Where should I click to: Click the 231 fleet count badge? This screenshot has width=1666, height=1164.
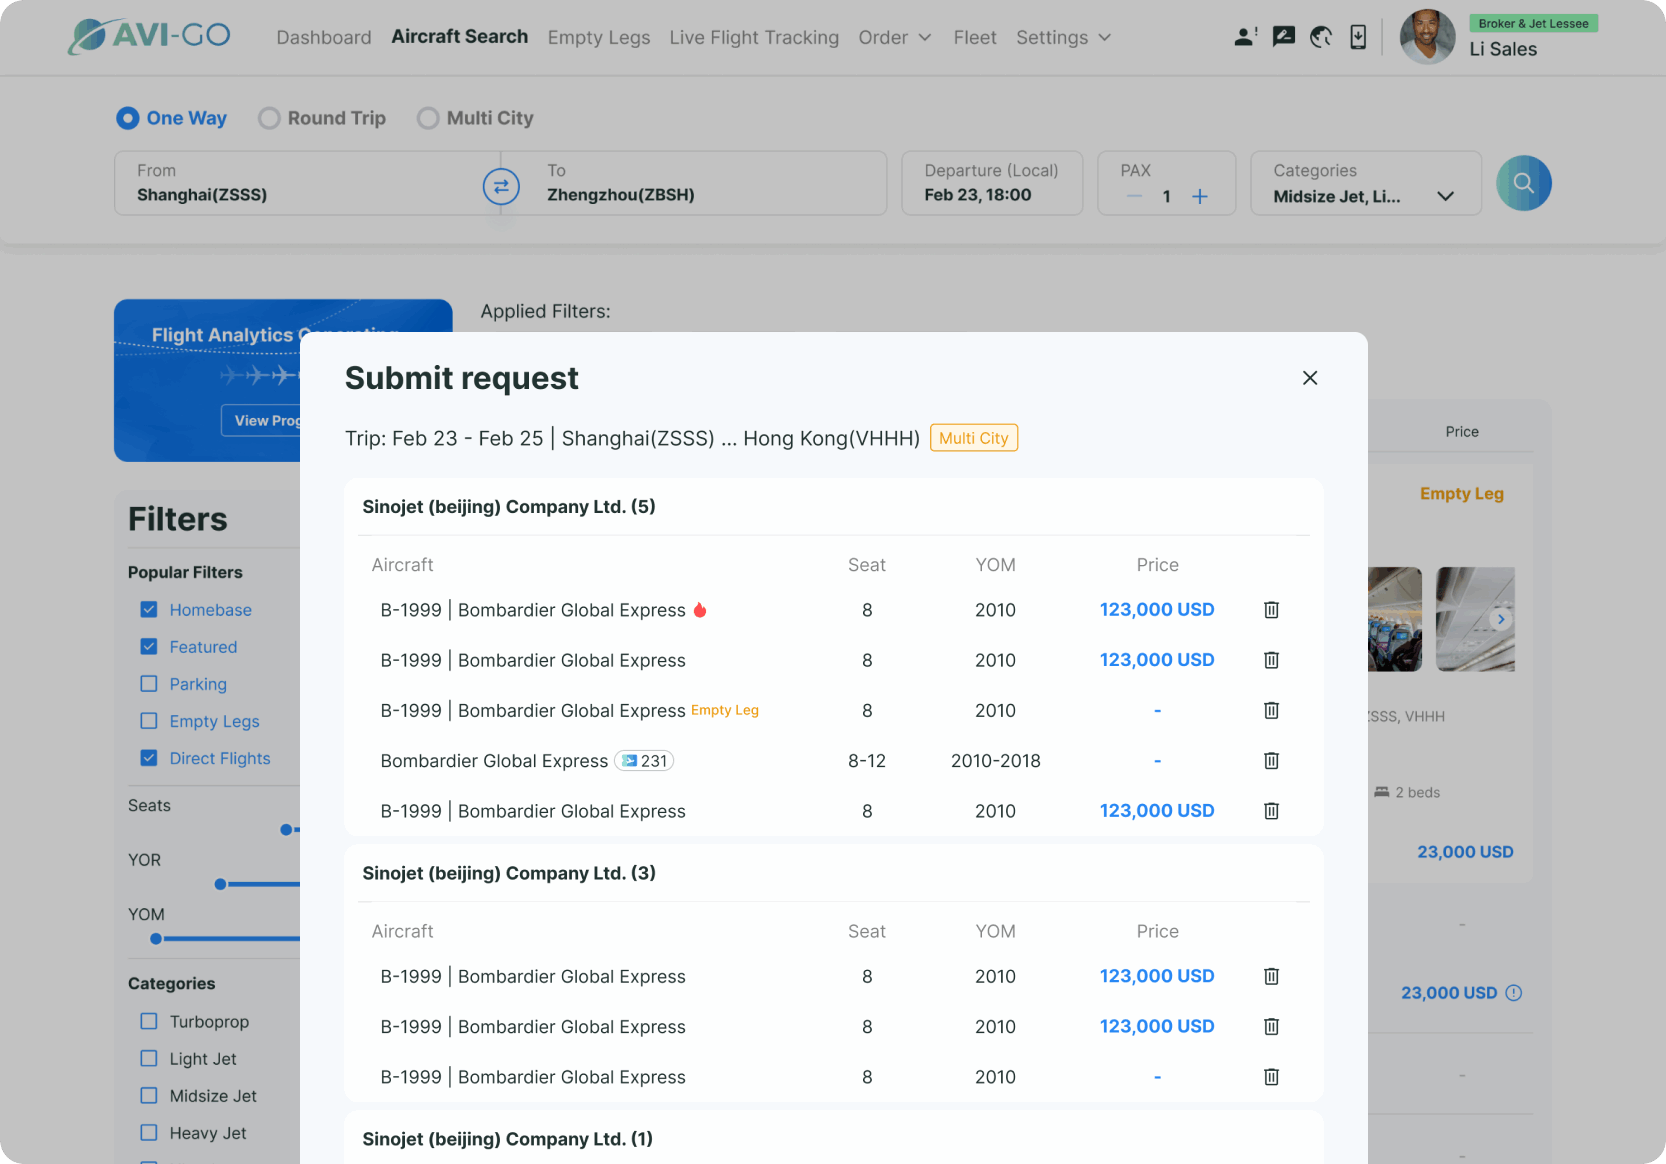point(644,761)
